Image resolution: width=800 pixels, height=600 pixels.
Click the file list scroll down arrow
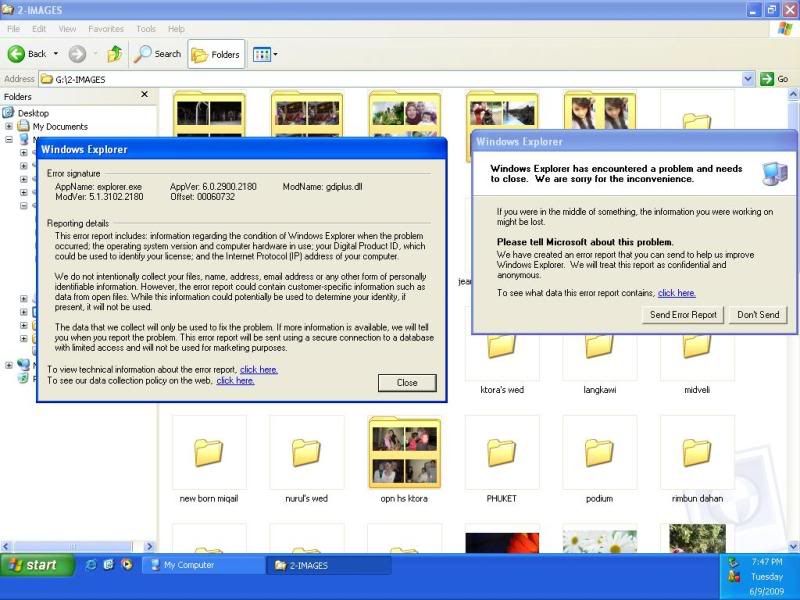click(x=793, y=546)
